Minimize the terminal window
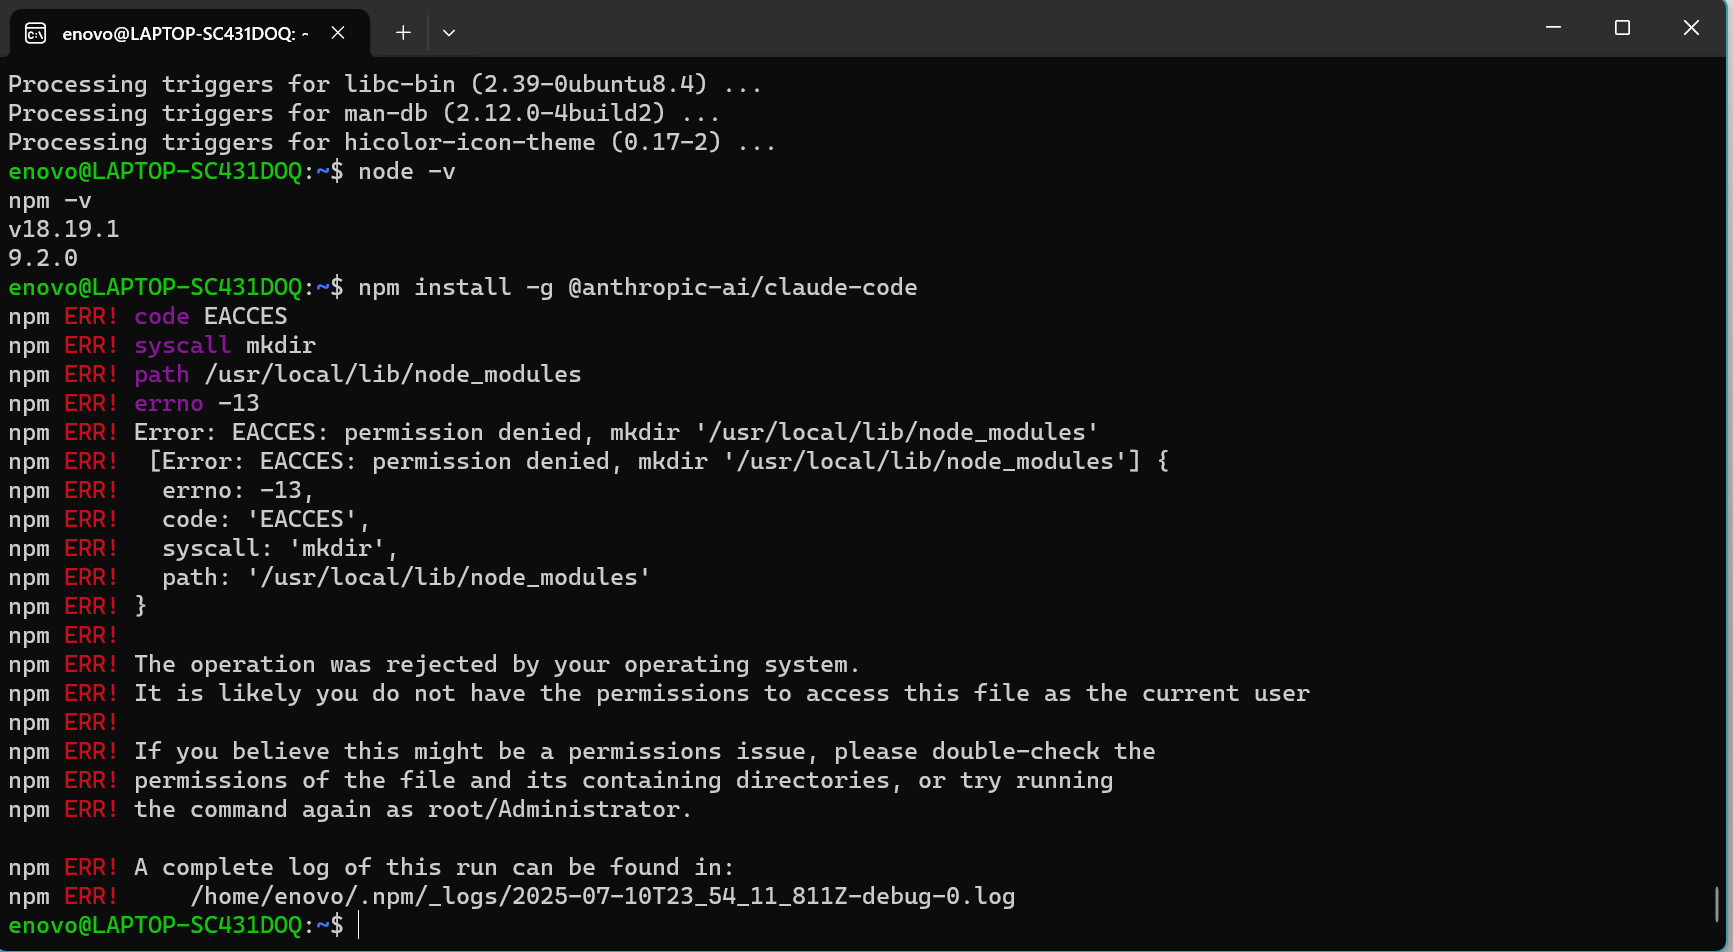The width and height of the screenshot is (1733, 952). pyautogui.click(x=1553, y=28)
